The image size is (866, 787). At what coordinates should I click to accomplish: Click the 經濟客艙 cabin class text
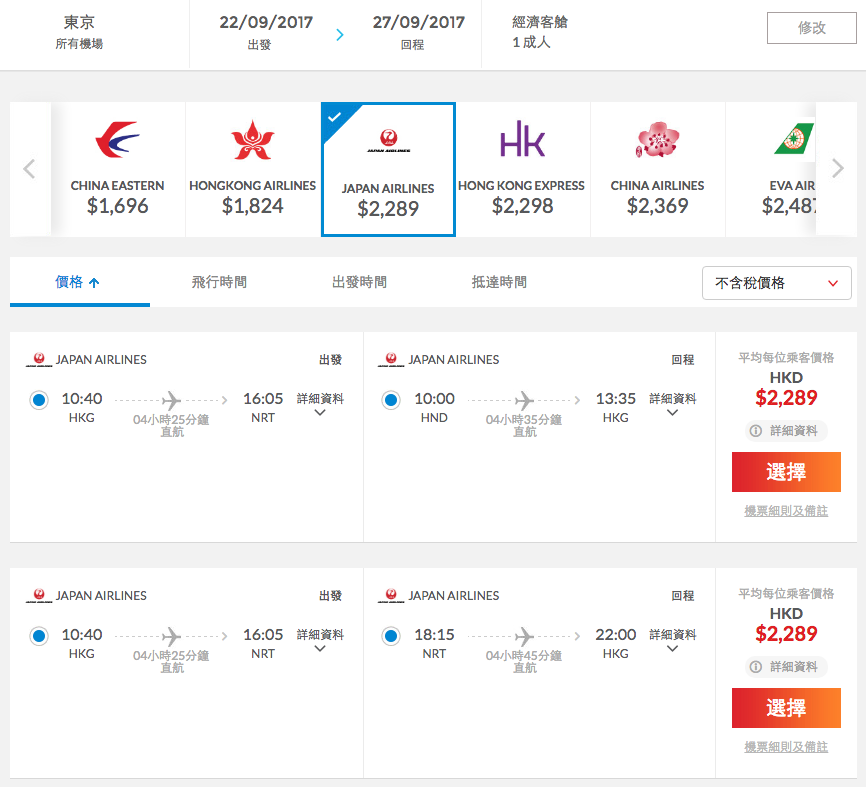click(x=540, y=22)
